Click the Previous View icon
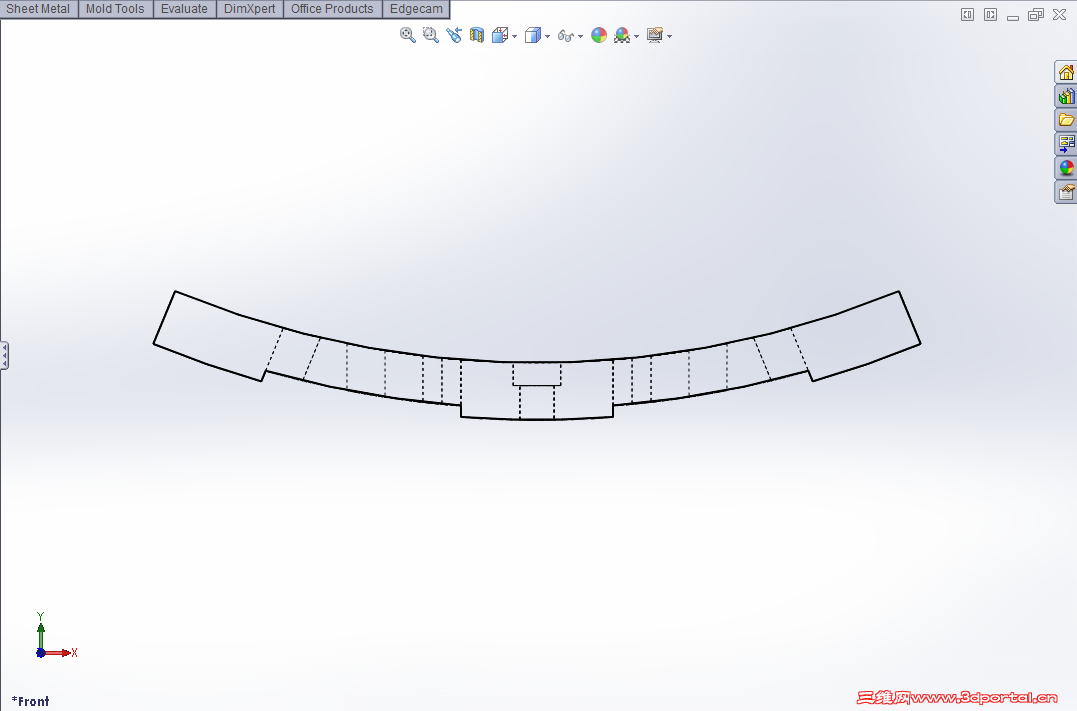 point(453,35)
